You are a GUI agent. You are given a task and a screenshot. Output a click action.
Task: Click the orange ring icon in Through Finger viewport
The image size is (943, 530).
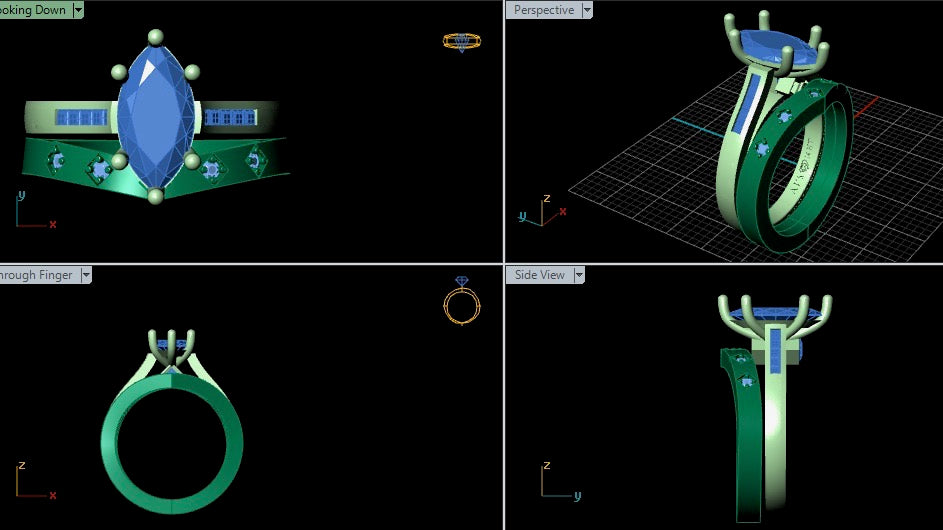pos(462,301)
